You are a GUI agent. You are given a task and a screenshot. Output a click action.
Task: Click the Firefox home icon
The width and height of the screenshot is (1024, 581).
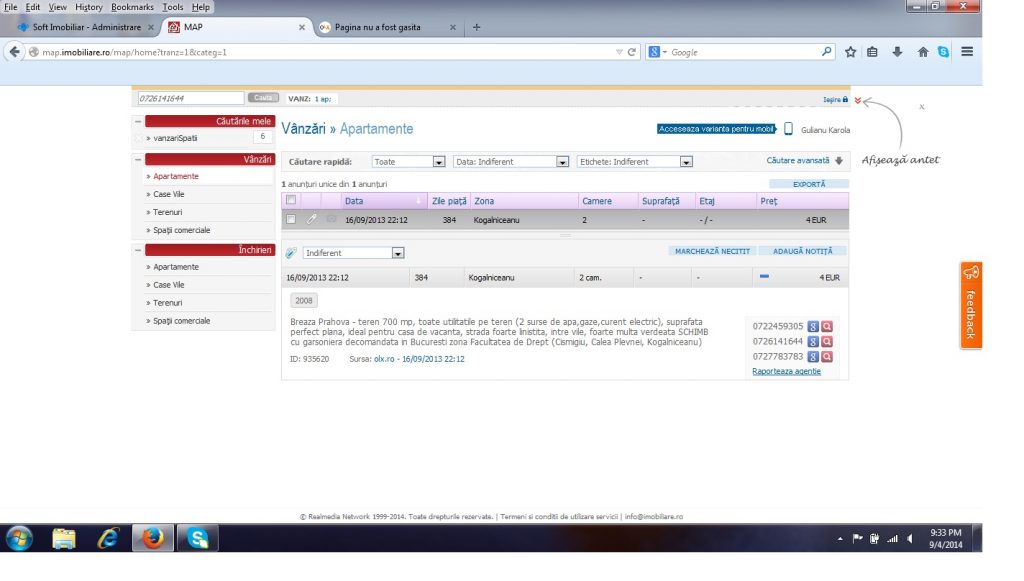[x=923, y=52]
